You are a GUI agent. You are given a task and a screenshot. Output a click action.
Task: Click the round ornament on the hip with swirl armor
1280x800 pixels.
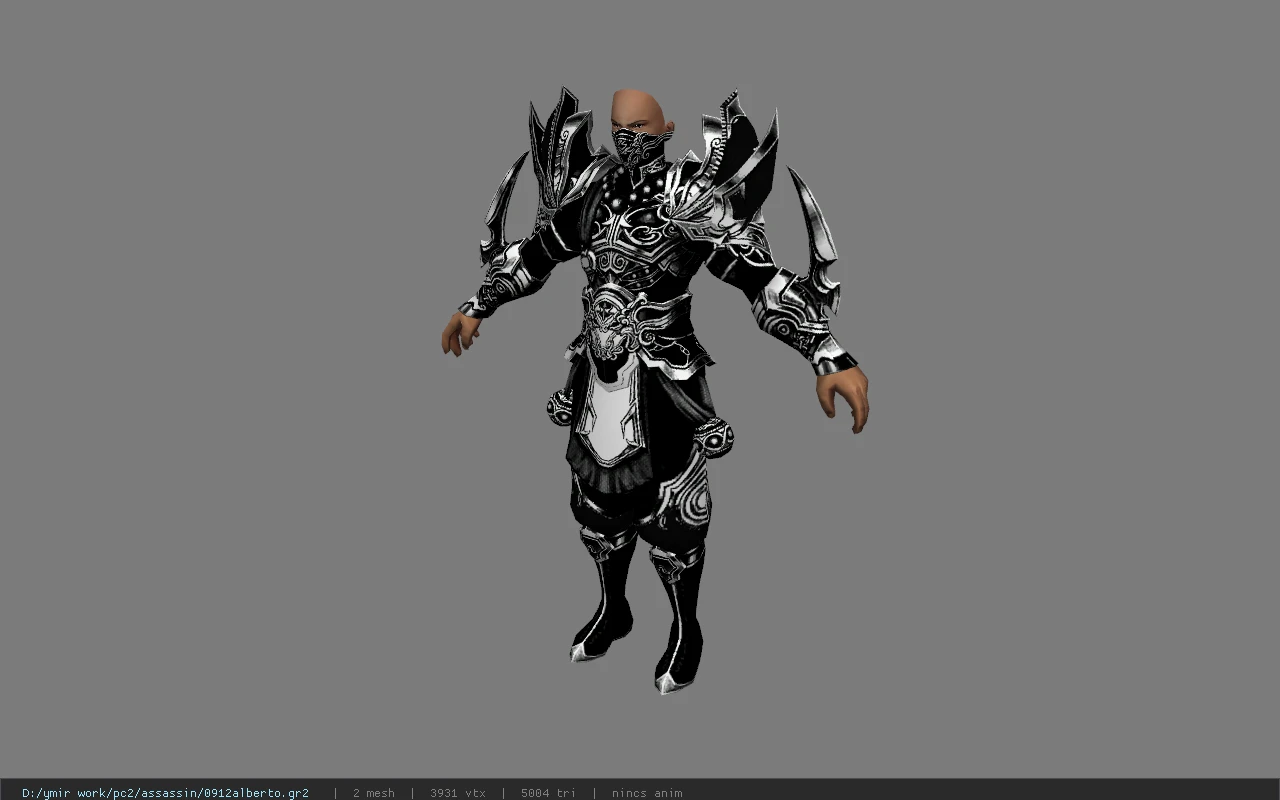[713, 437]
